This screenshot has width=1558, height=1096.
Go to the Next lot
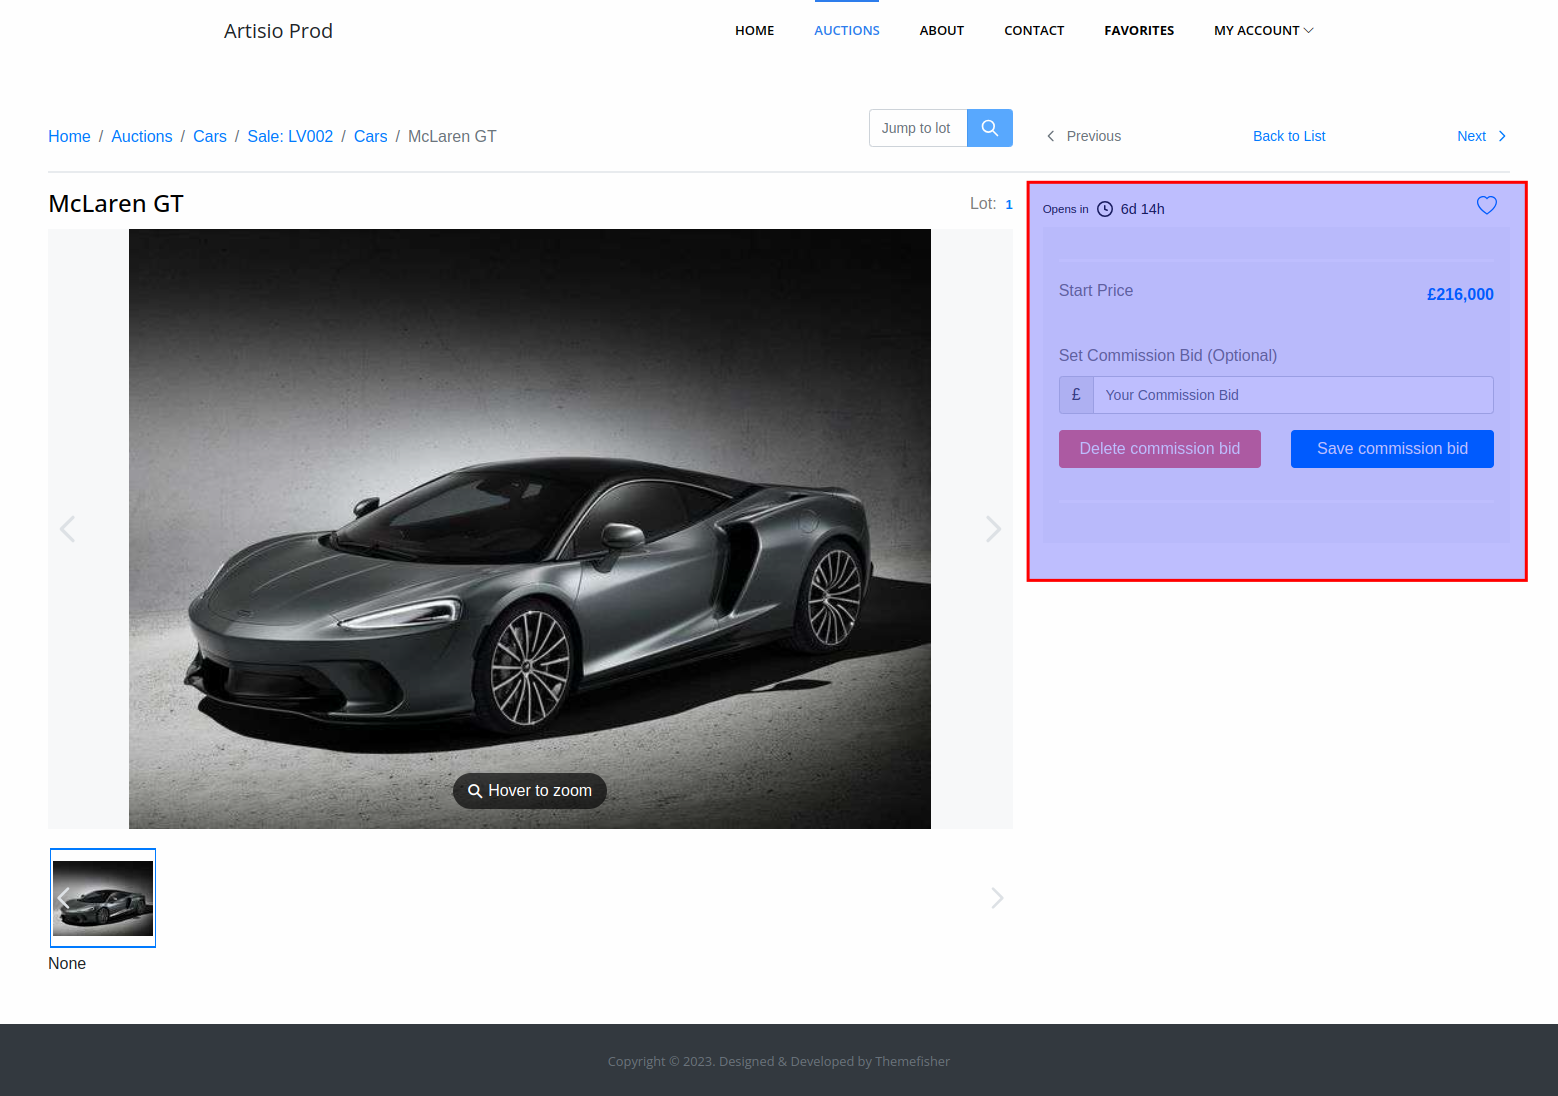tap(1482, 136)
